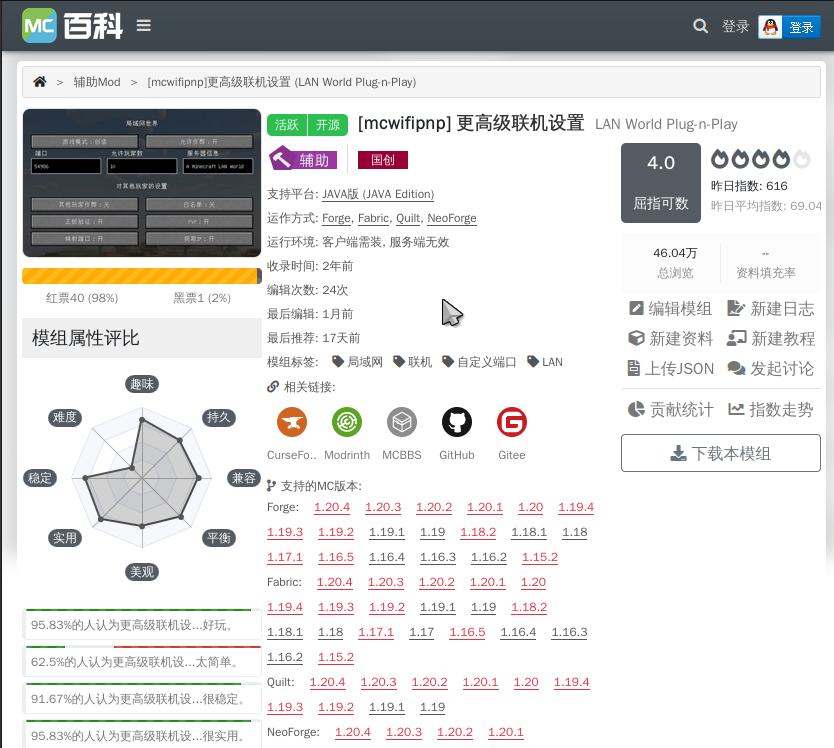Viewport: 834px width, 748px height.
Task: Click the blue QQ 登录 button
Action: [x=801, y=27]
